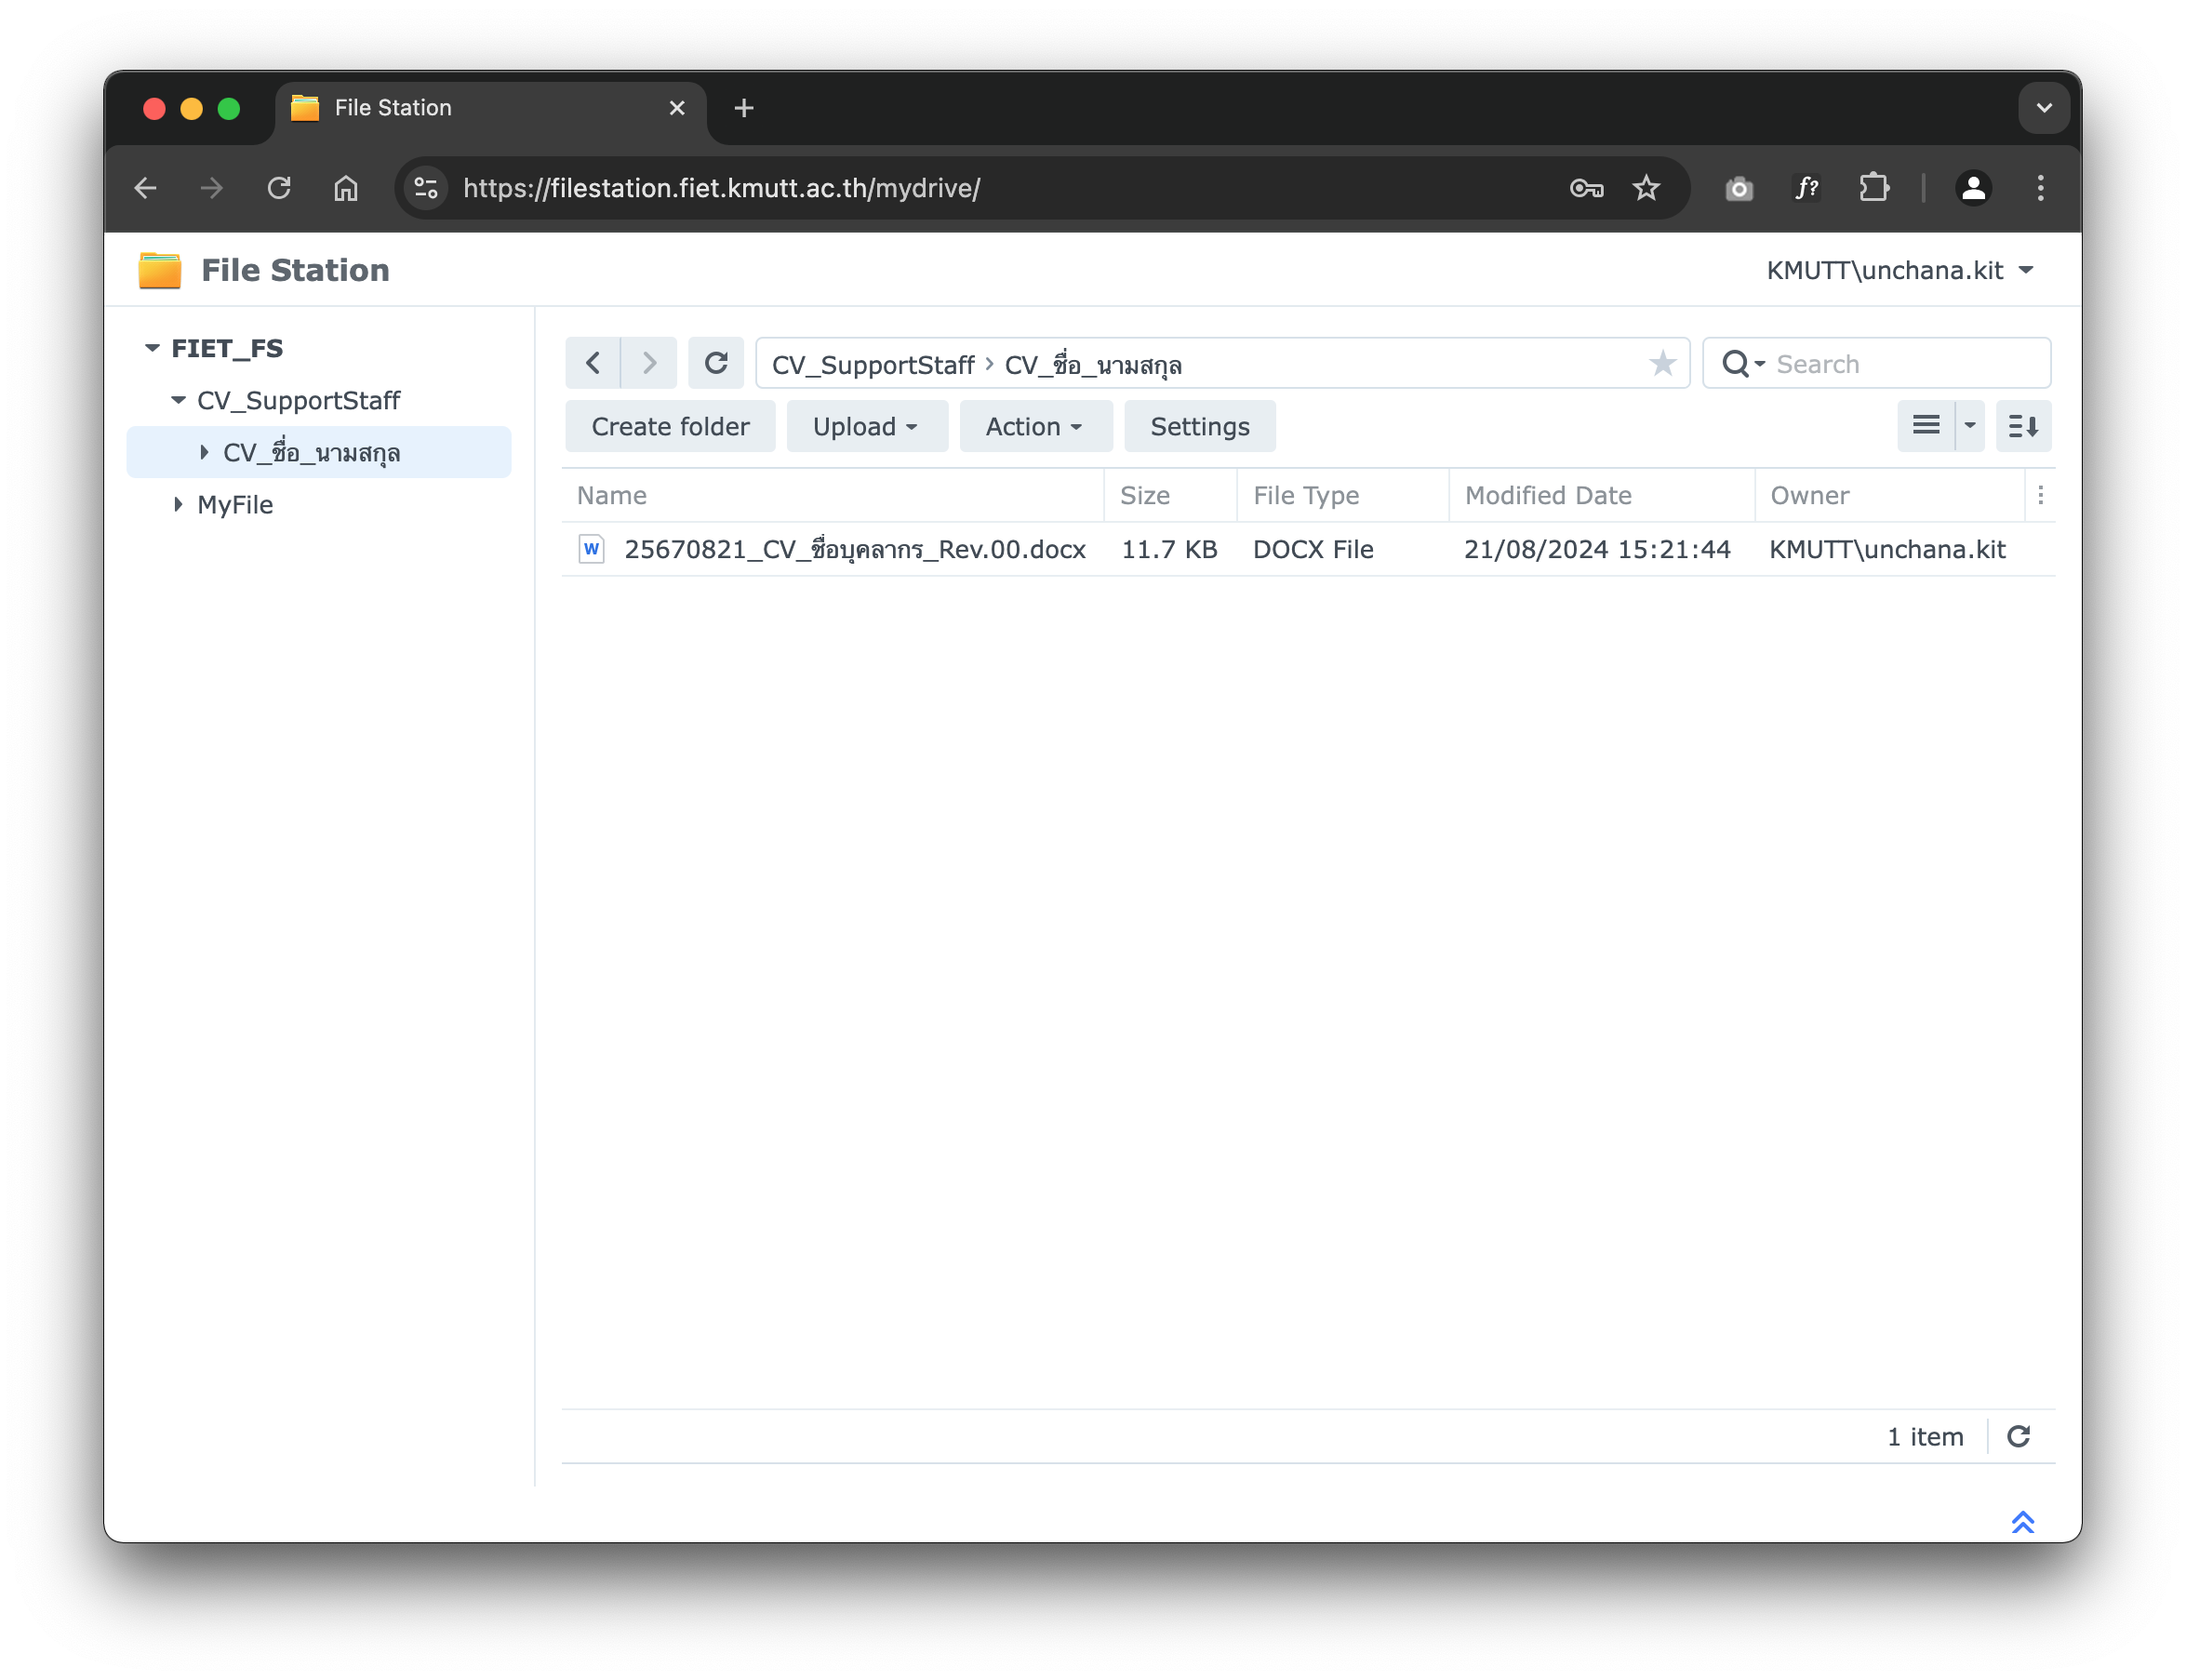Click the File Station folder logo

tap(160, 270)
